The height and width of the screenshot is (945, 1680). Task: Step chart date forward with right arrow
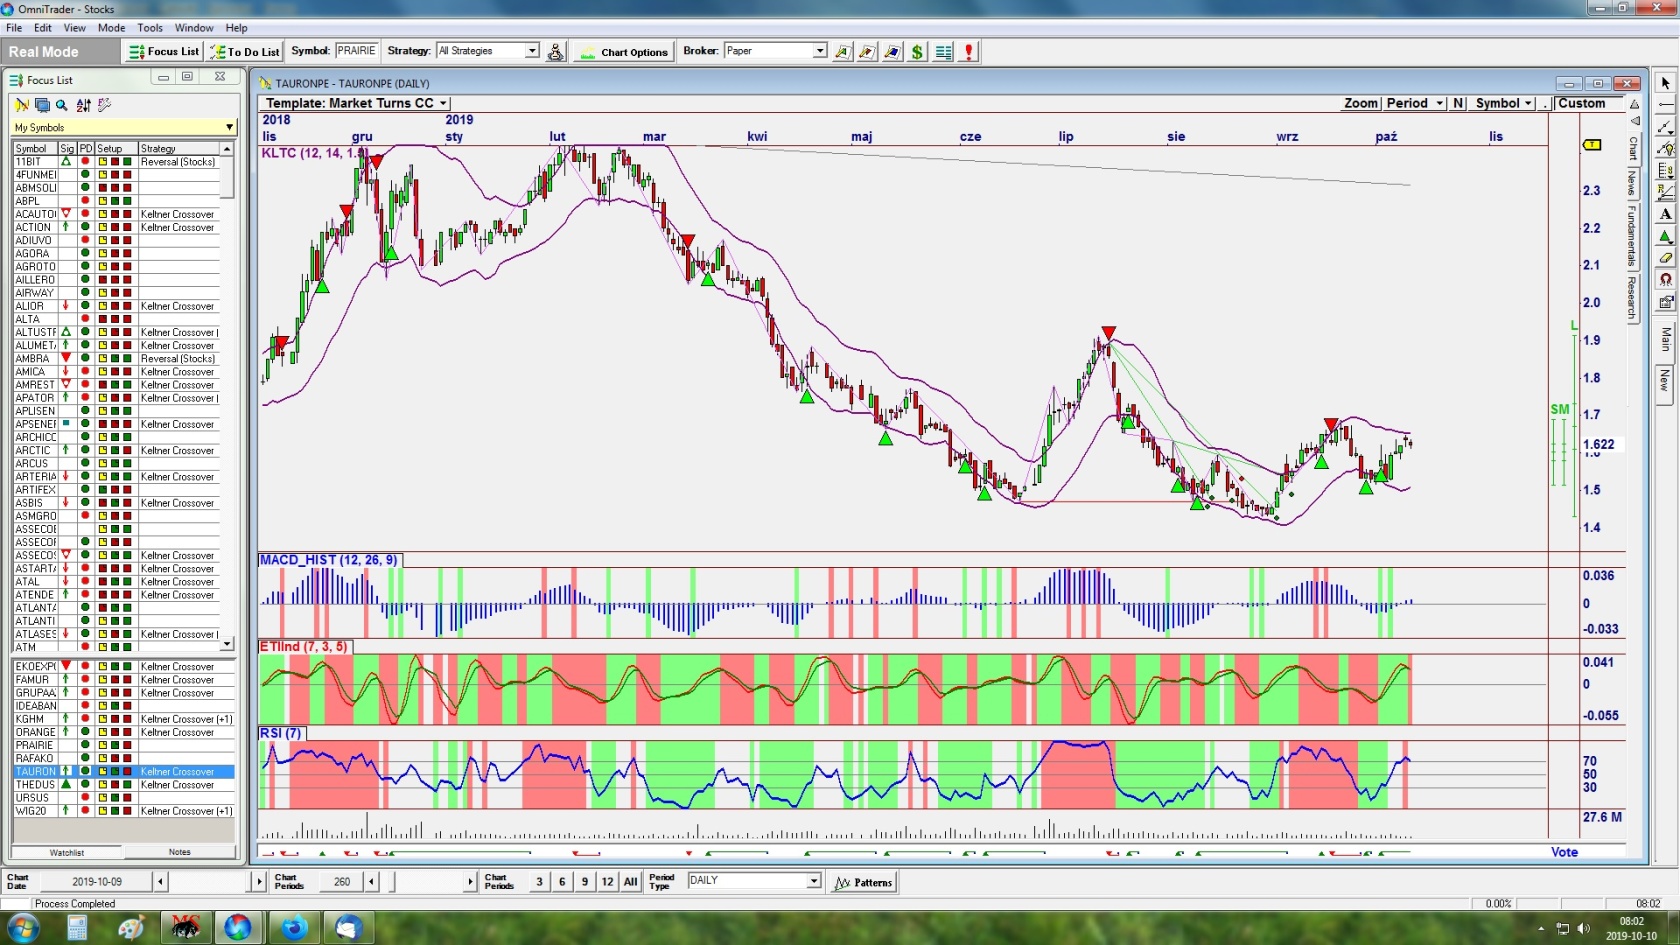[259, 881]
